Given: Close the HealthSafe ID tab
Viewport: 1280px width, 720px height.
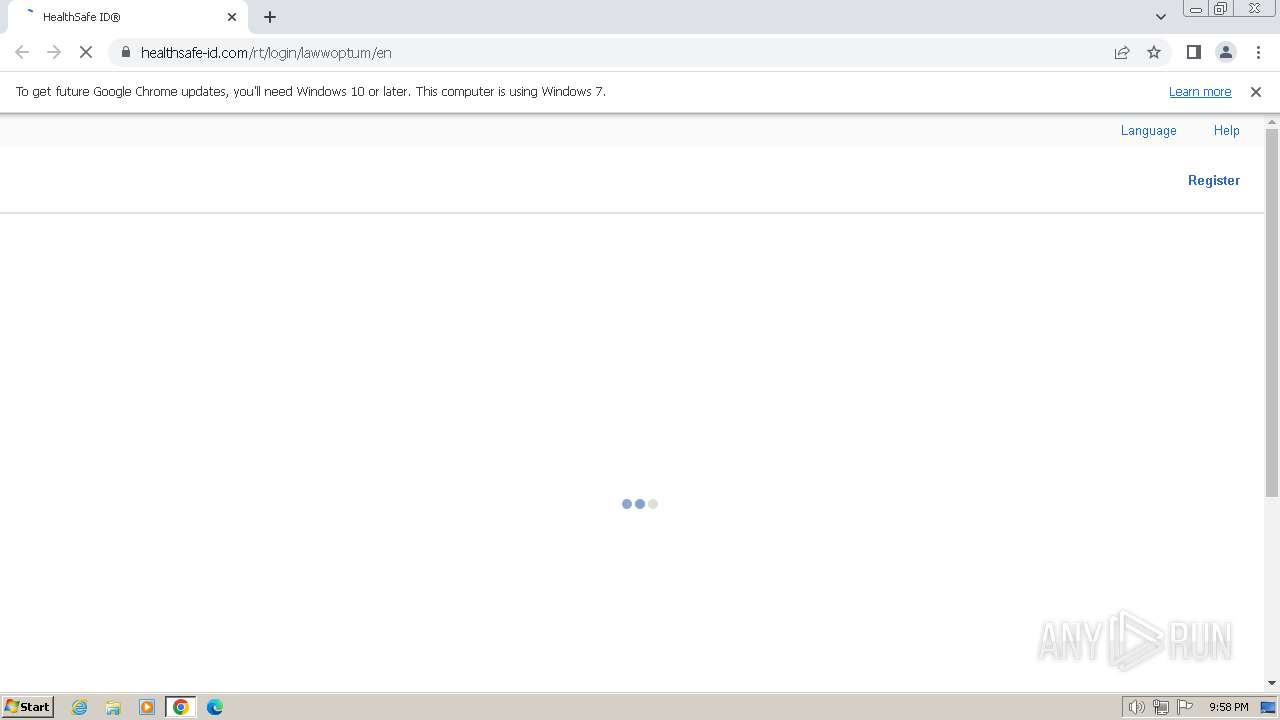Looking at the screenshot, I should 232,17.
